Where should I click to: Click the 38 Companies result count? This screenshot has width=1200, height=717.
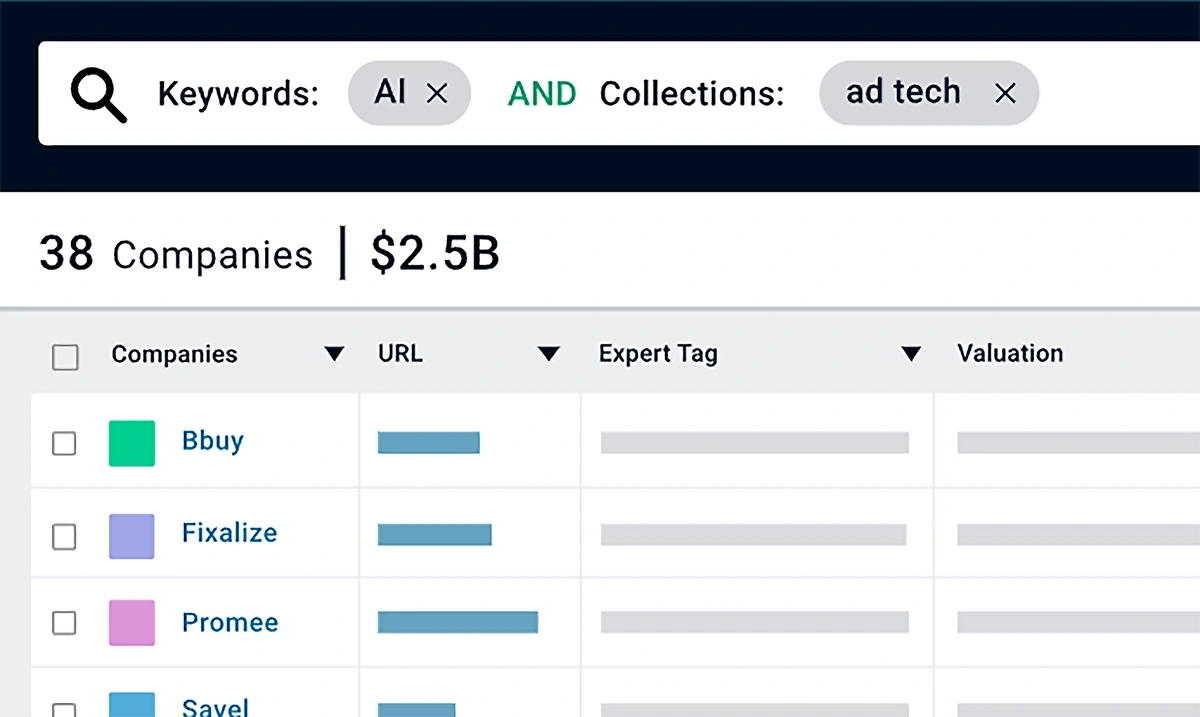click(x=176, y=254)
